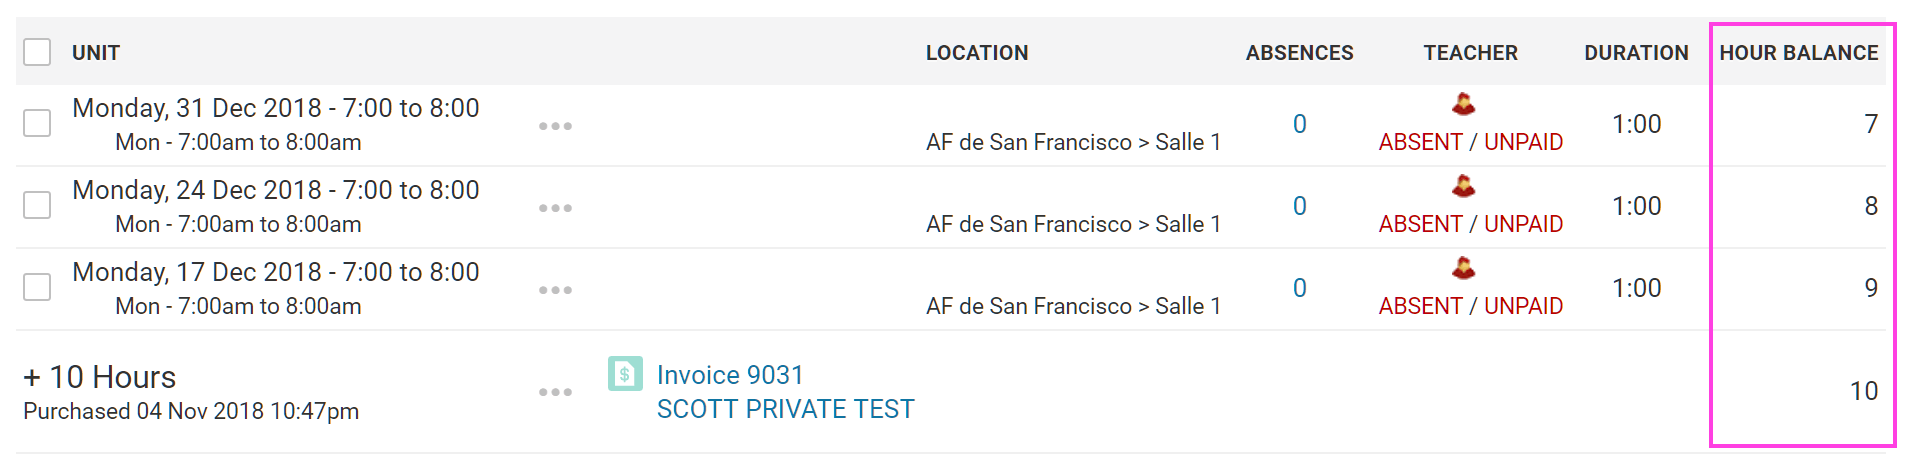This screenshot has height=459, width=1905.
Task: Click the LOCATION column header
Action: 977,53
